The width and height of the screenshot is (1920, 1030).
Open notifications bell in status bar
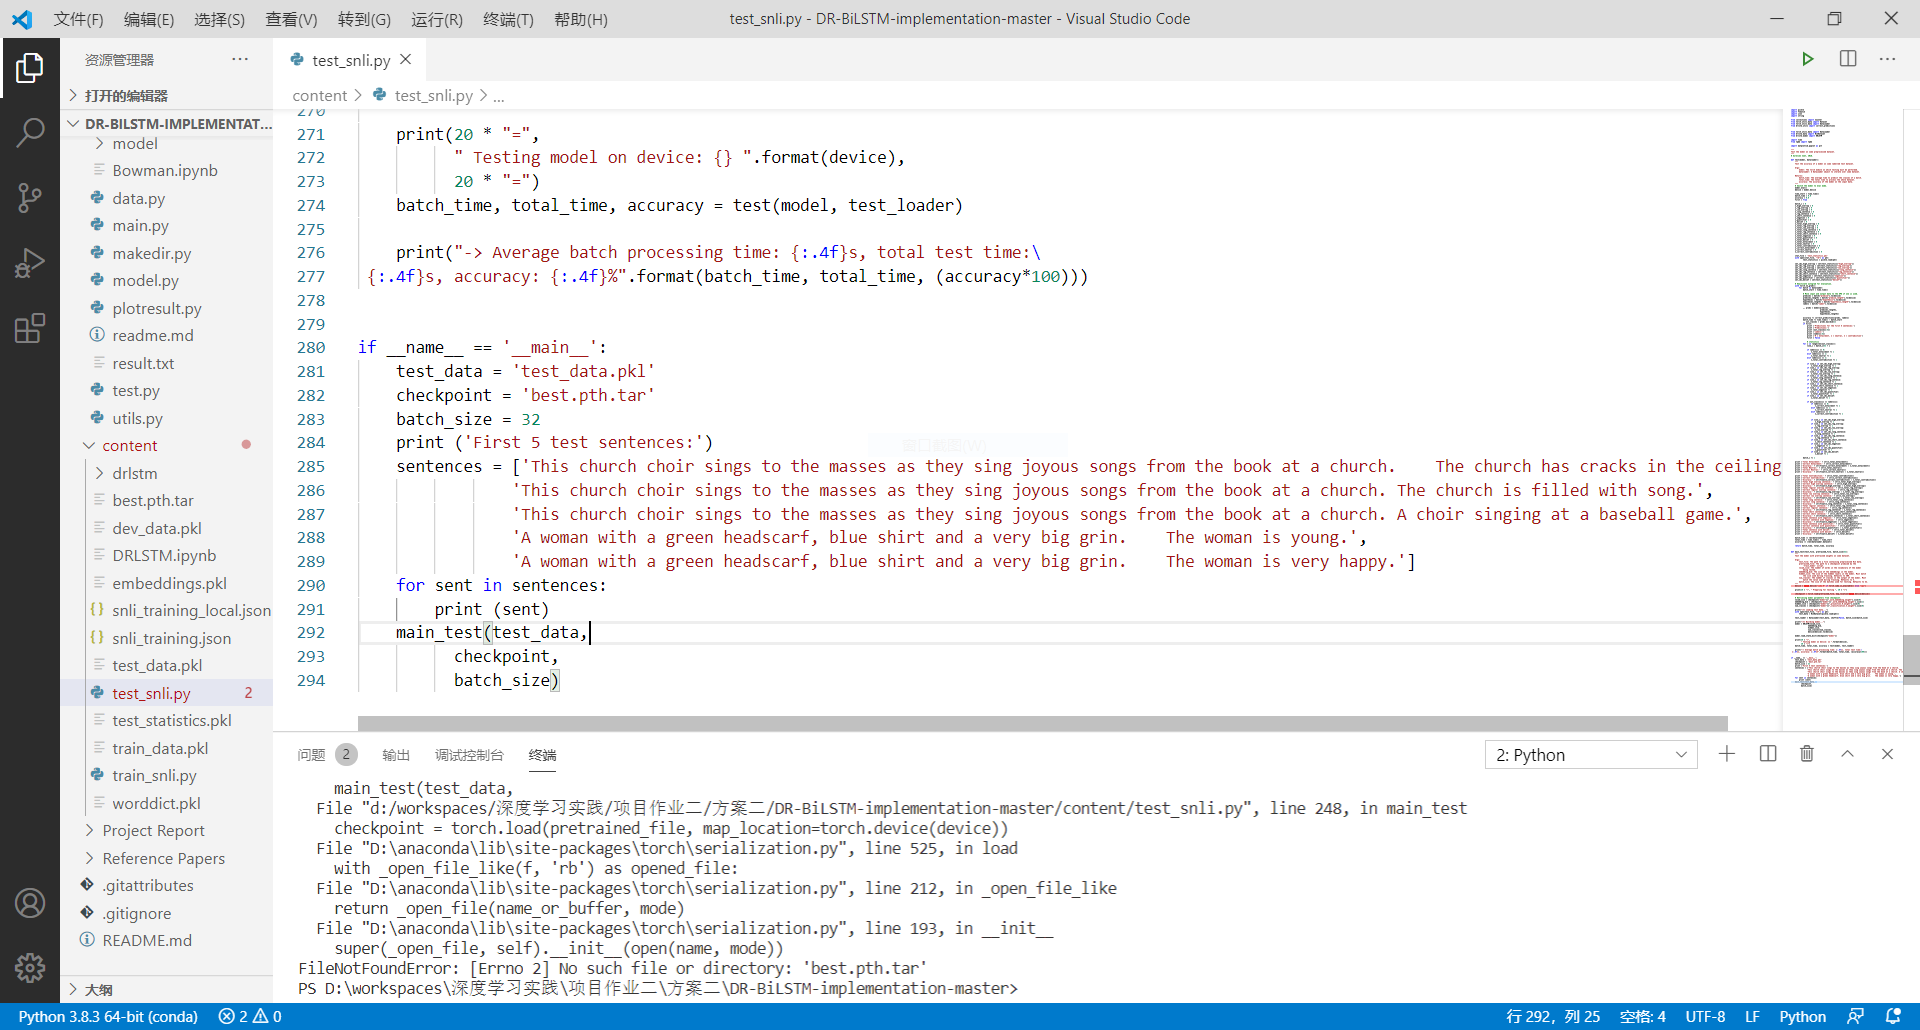click(1893, 1016)
